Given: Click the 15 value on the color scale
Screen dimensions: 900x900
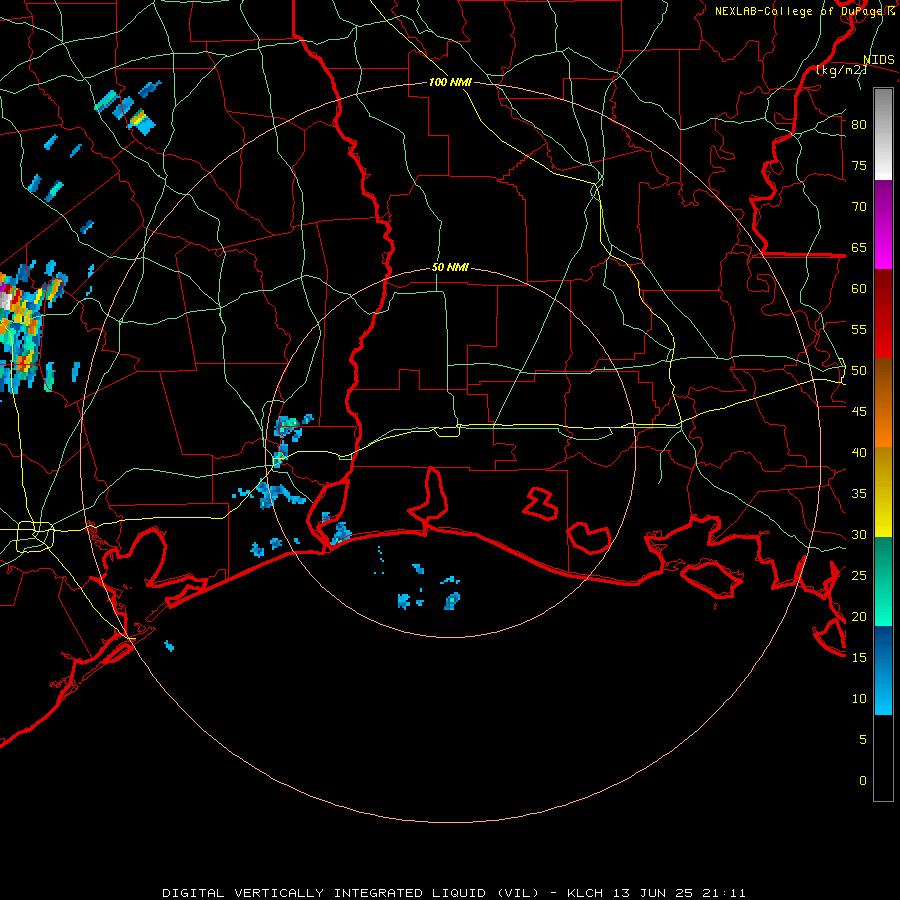Looking at the screenshot, I should [859, 658].
